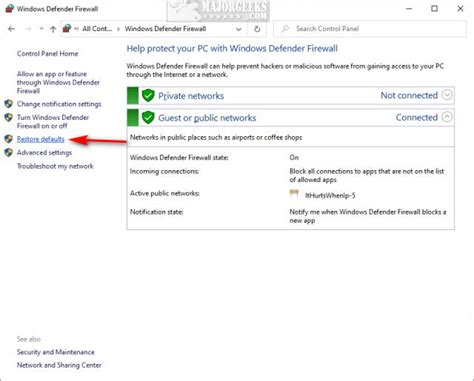Image resolution: width=474 pixels, height=381 pixels.
Task: Open Security and Maintenance
Action: point(56,352)
